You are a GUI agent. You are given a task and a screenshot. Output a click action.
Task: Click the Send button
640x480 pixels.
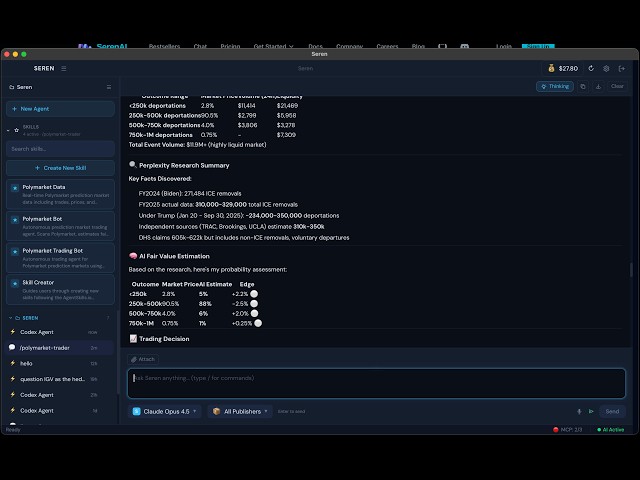(612, 411)
